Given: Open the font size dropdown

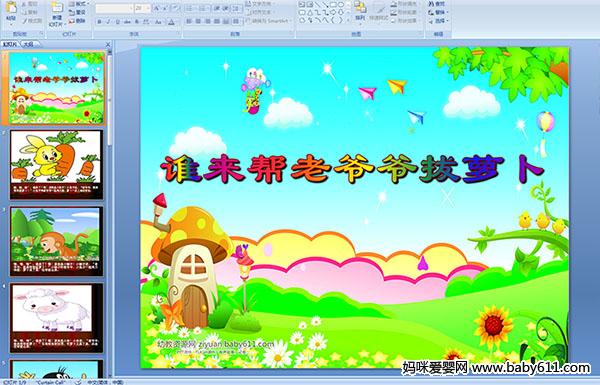Looking at the screenshot, I should tap(148, 8).
